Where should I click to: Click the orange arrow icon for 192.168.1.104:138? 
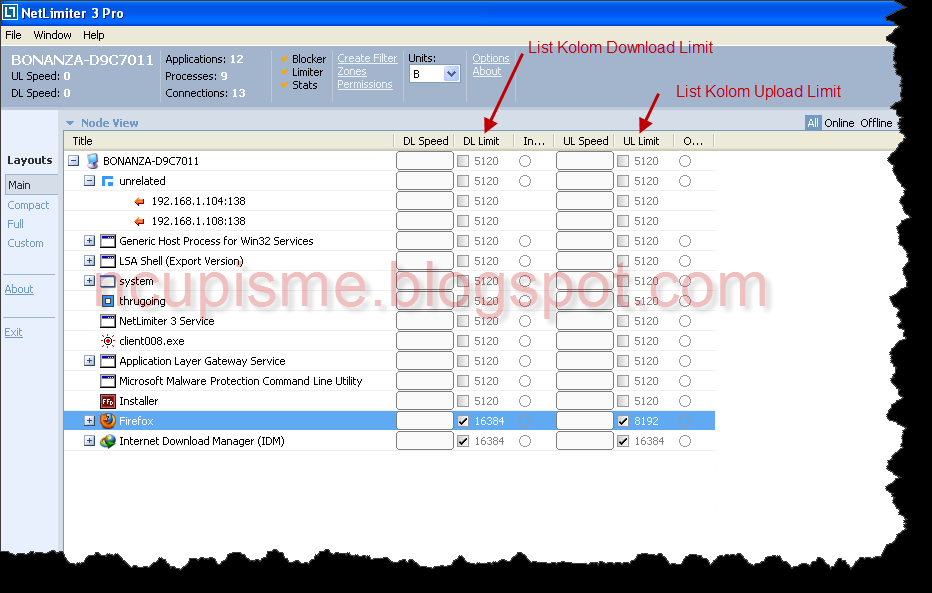(x=140, y=201)
